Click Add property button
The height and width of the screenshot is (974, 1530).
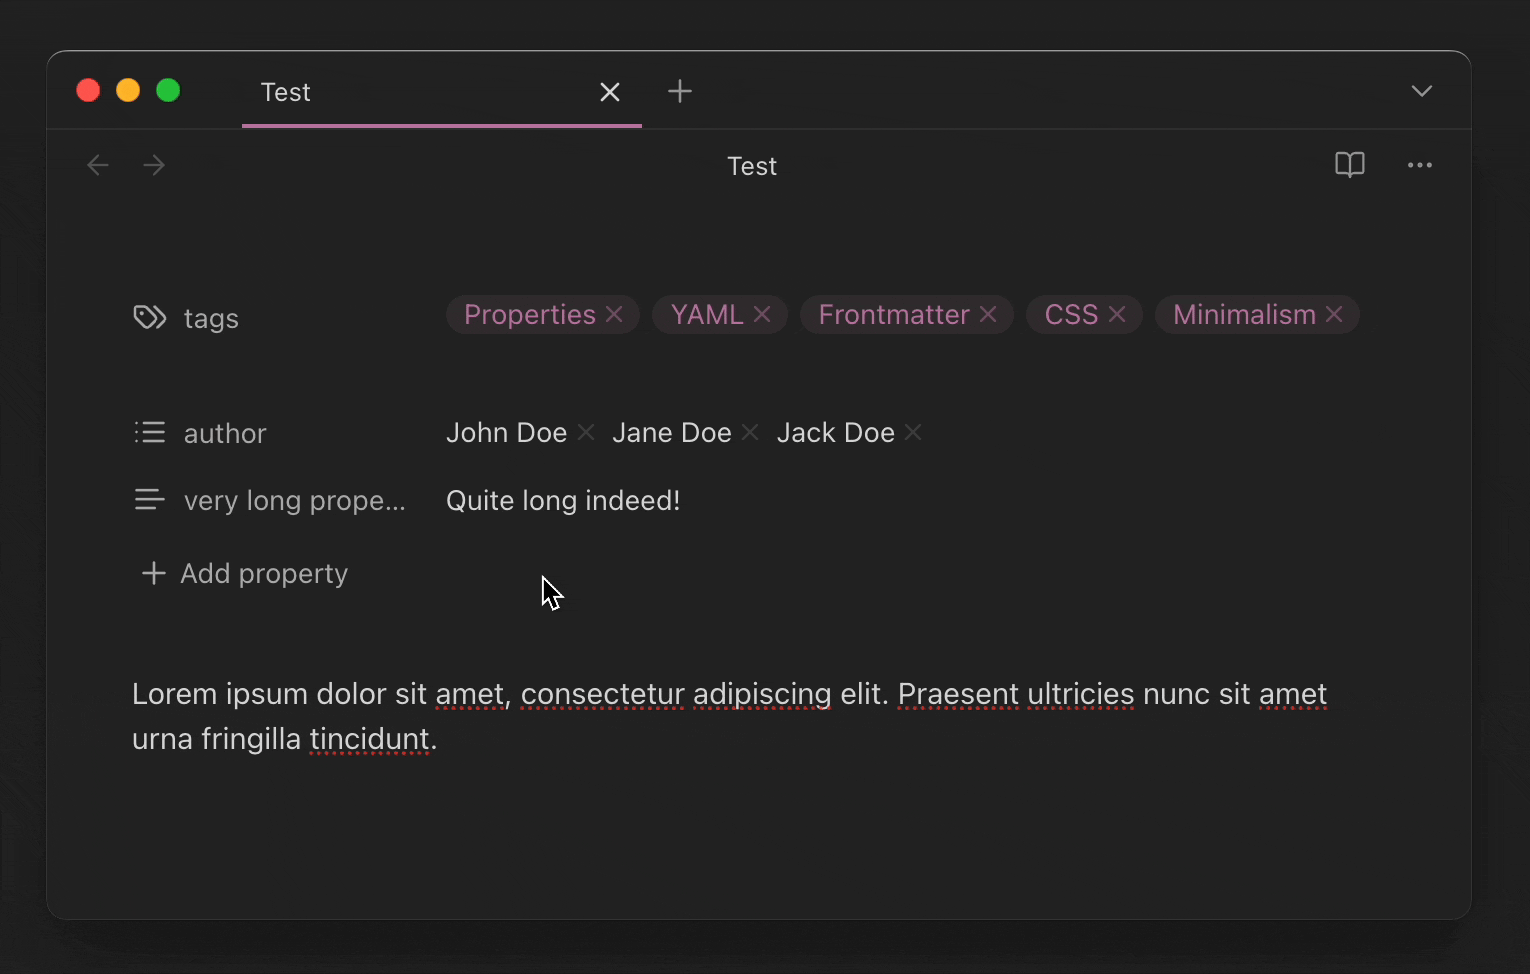click(x=246, y=573)
